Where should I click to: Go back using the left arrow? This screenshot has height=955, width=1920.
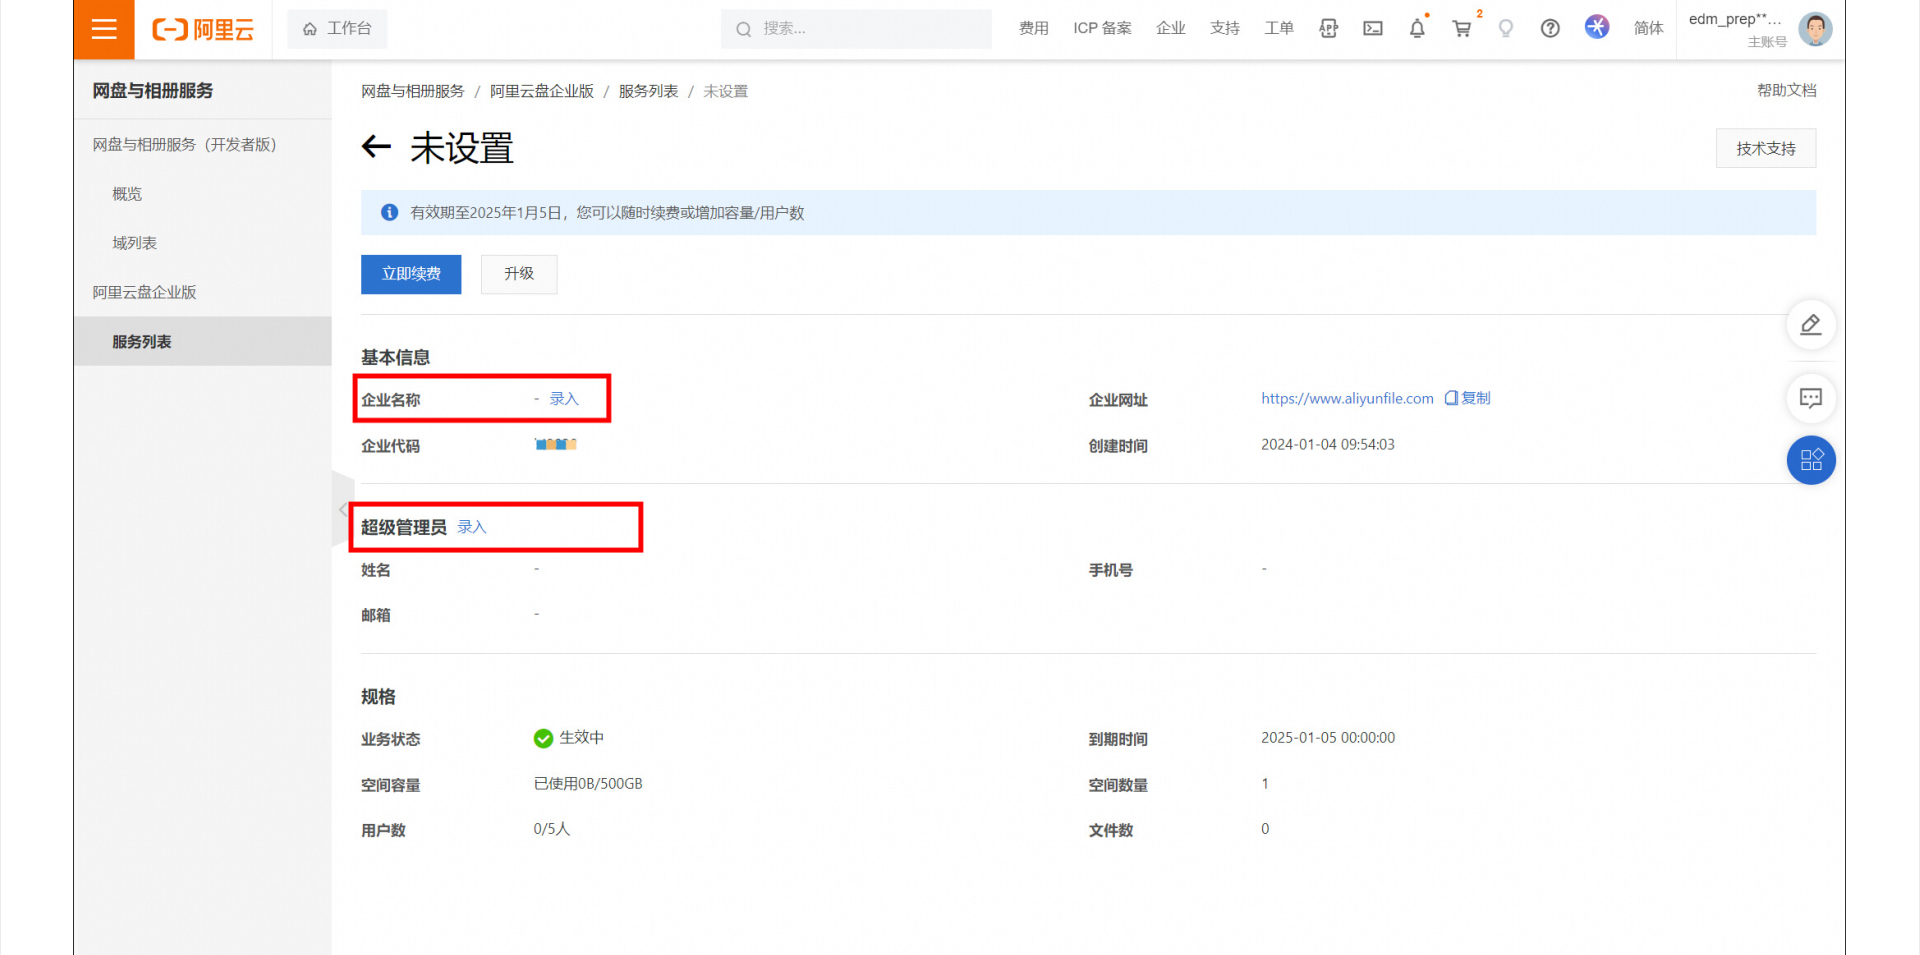click(x=376, y=147)
